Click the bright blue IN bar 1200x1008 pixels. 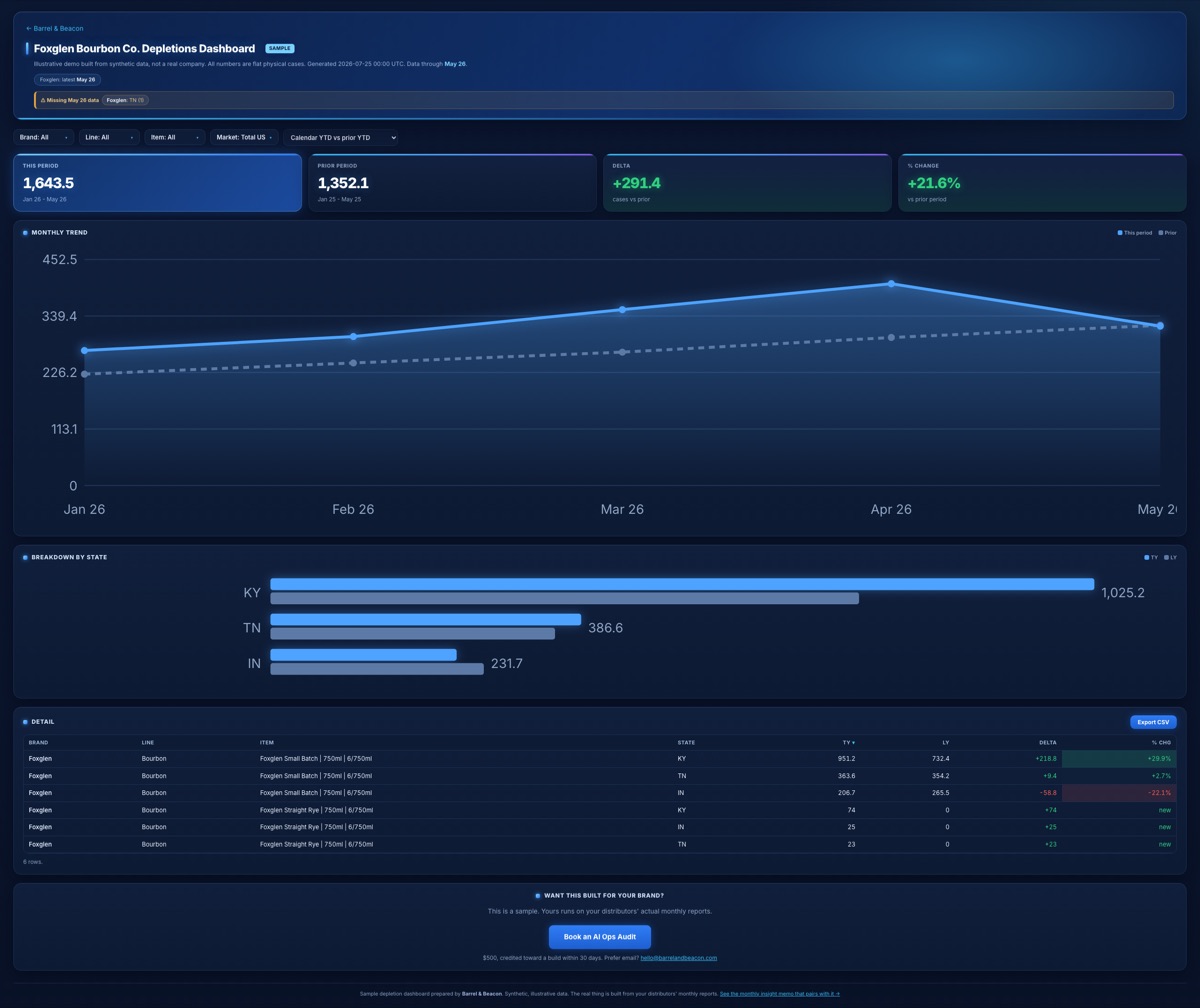tap(363, 655)
